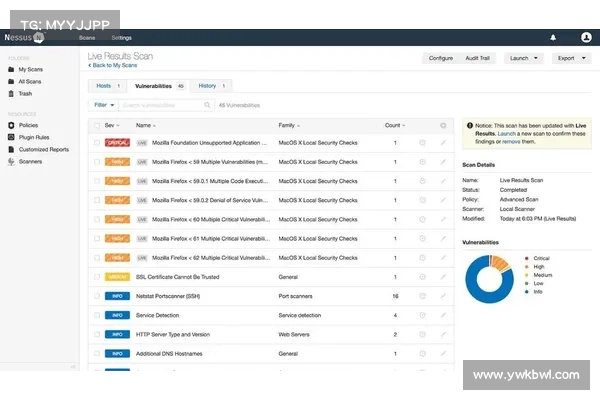Image resolution: width=600 pixels, height=400 pixels.
Task: Check the Firefox < 59.0.1 Code Execution row
Action: (x=97, y=181)
